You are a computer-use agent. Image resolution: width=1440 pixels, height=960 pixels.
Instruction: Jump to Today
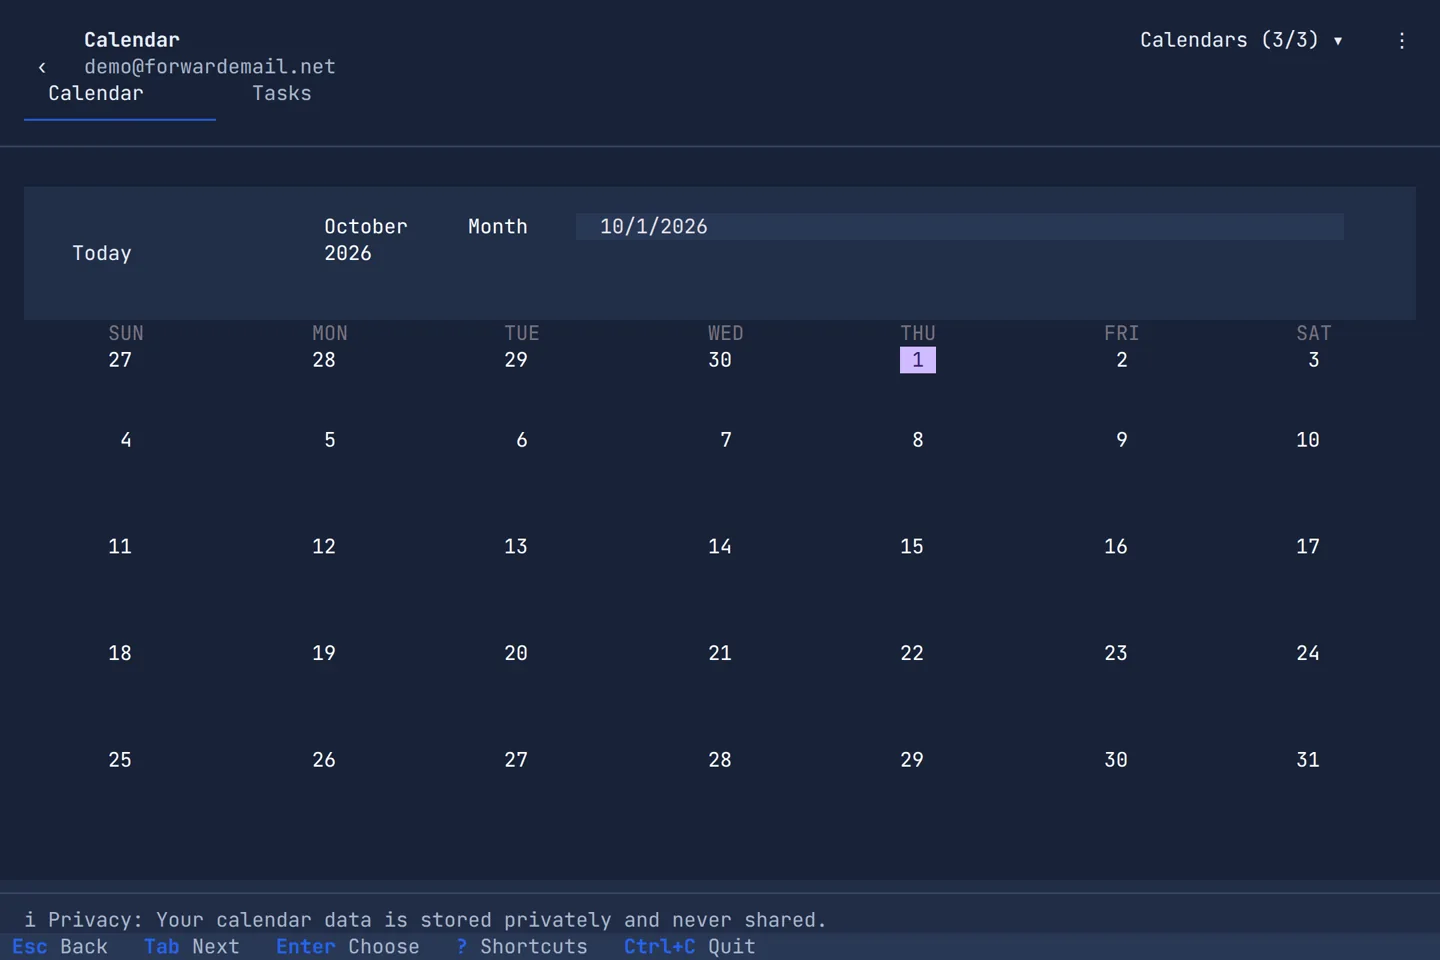(102, 253)
